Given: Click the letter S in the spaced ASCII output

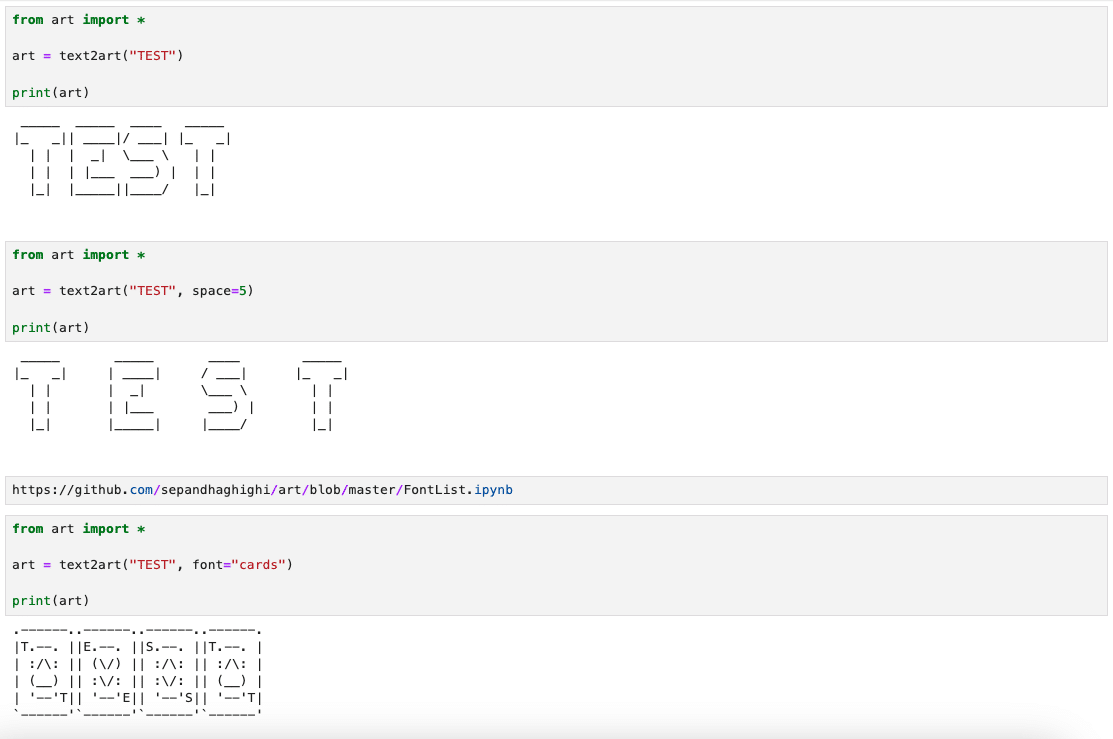Looking at the screenshot, I should tap(227, 391).
